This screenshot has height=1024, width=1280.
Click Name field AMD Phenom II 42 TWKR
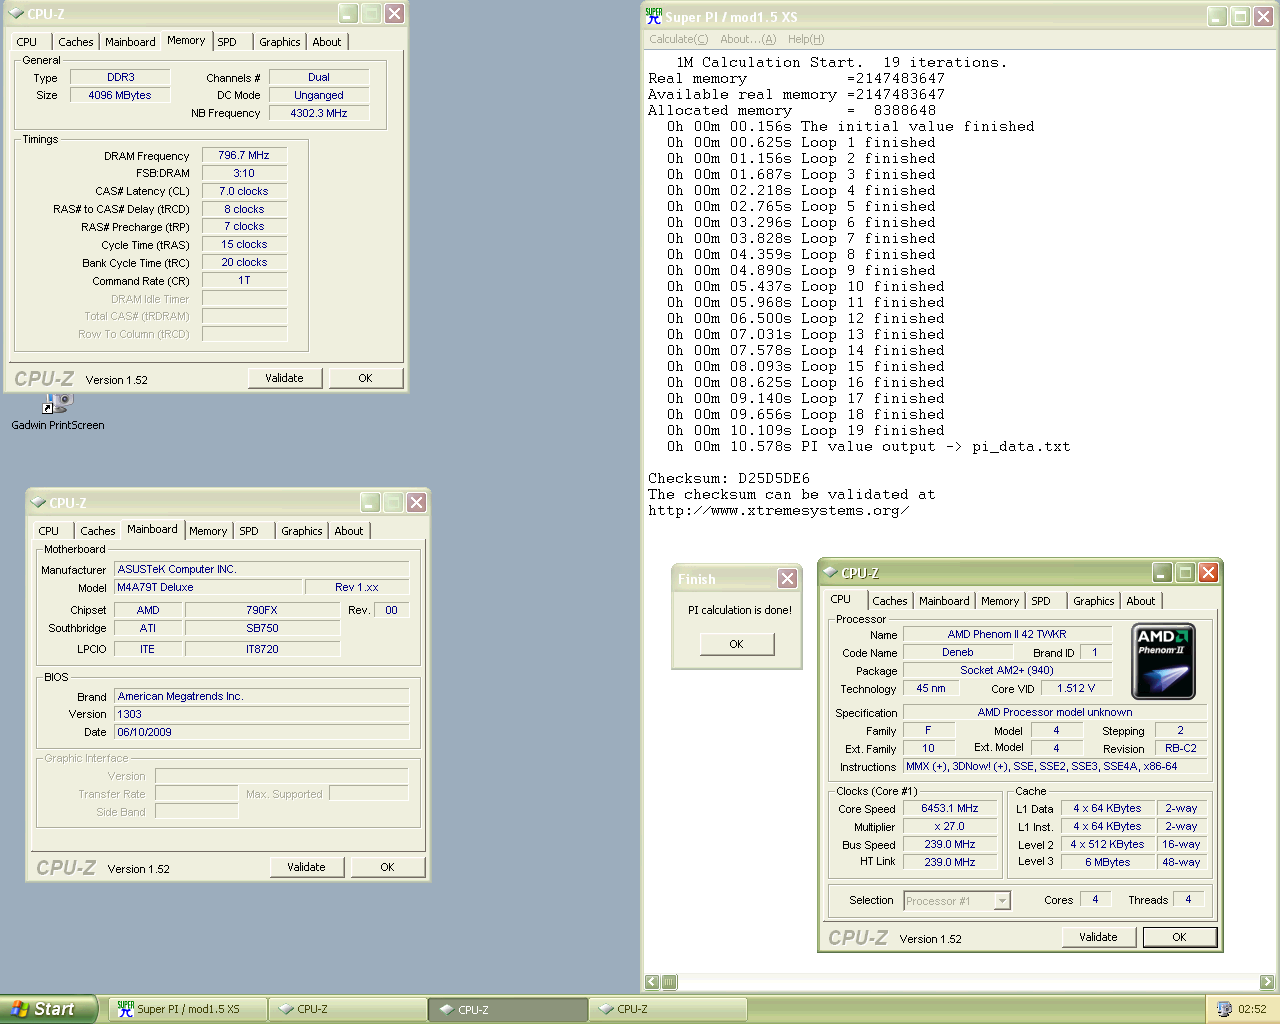(1007, 634)
